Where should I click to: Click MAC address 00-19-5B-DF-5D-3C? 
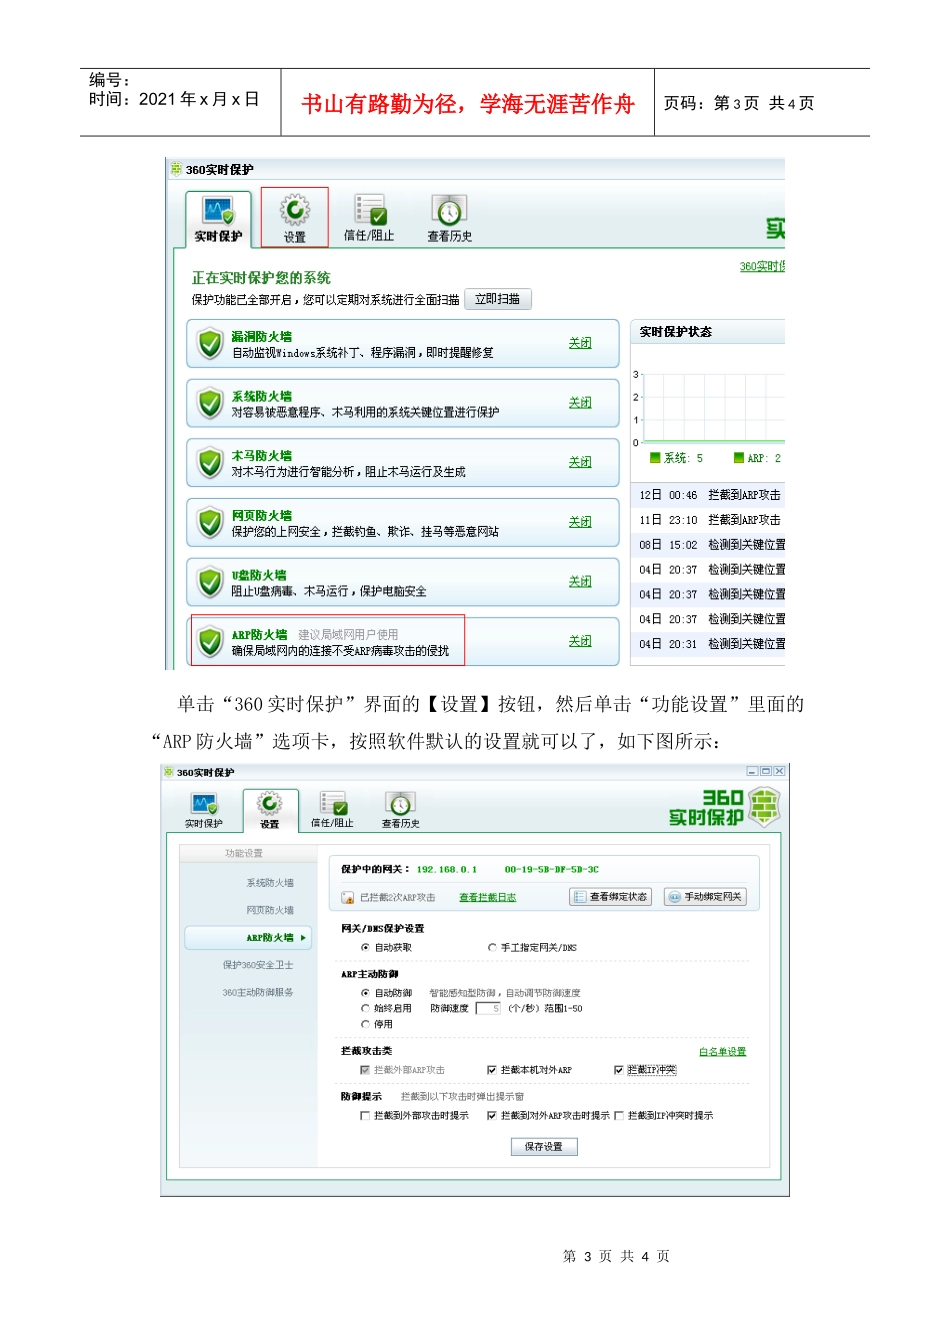click(552, 870)
